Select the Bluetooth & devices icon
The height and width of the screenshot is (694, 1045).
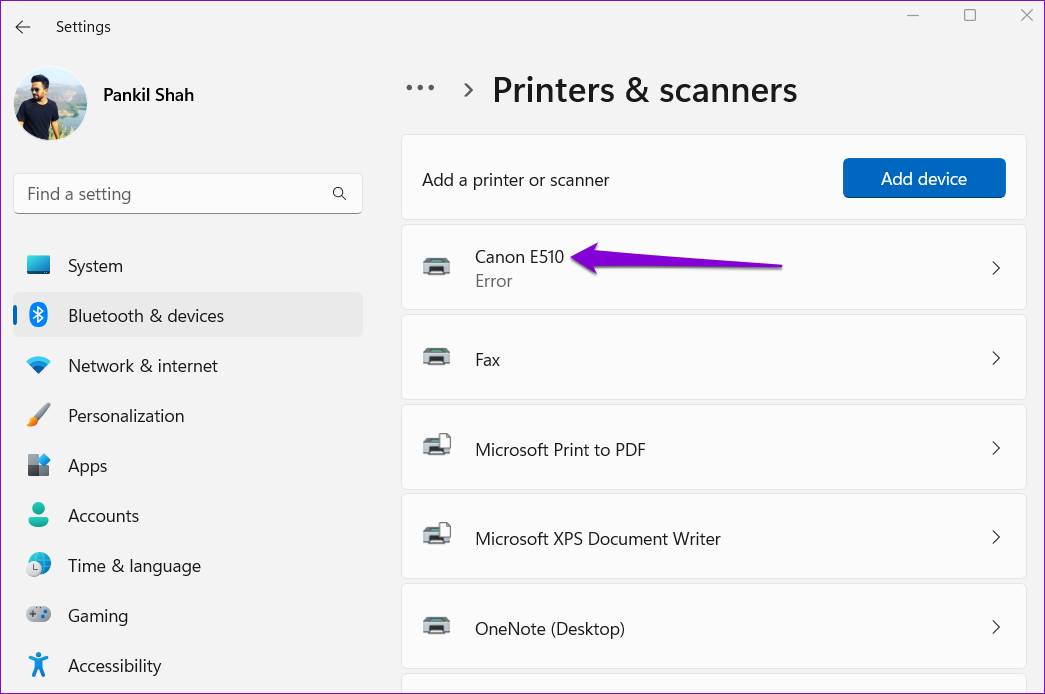tap(38, 315)
